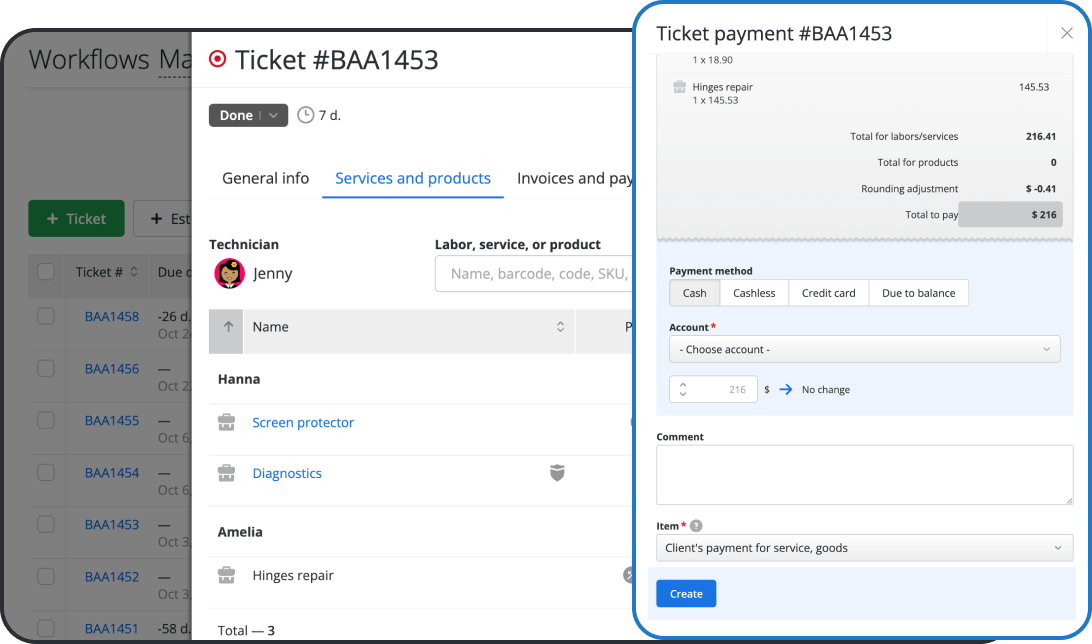This screenshot has width=1092, height=644.
Task: Tick the checkbox for ticket BAA1458
Action: 46,316
